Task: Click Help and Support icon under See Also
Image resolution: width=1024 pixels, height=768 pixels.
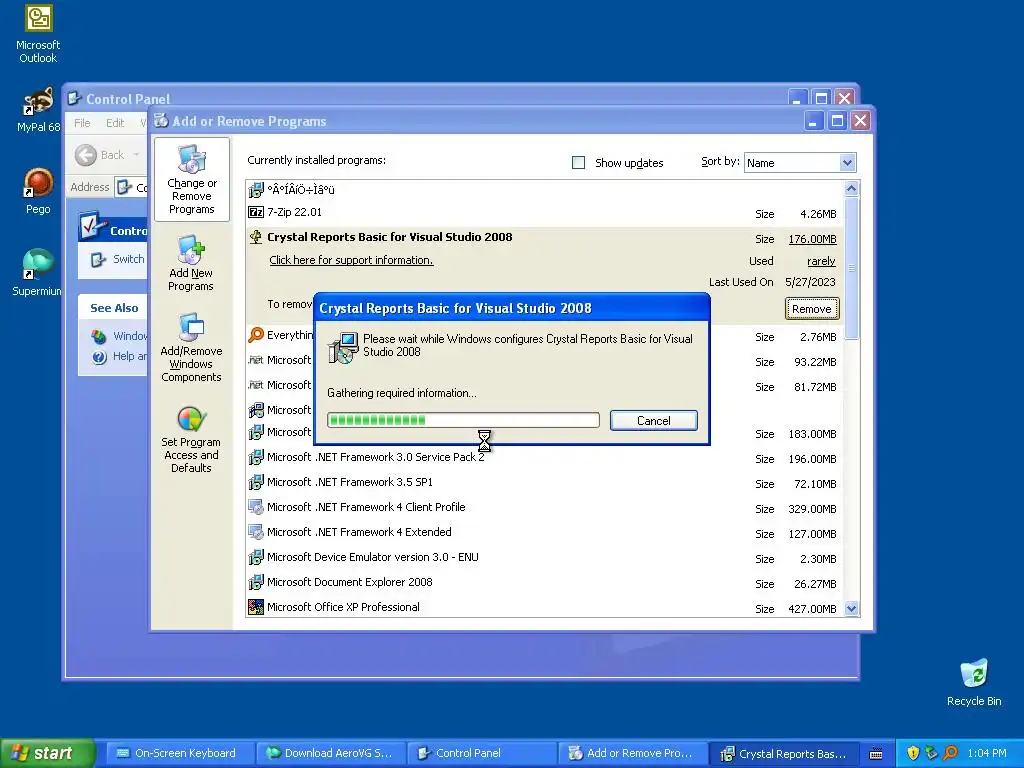Action: pos(99,357)
